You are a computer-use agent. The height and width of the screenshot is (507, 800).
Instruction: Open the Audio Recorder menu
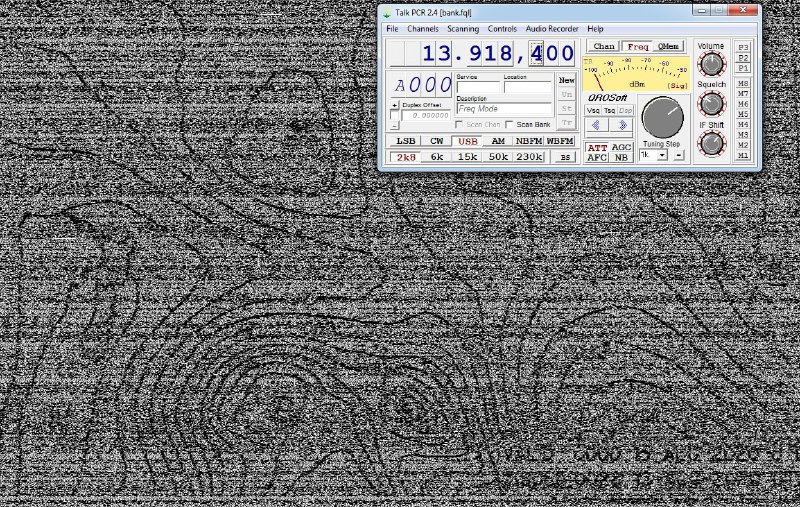[x=552, y=29]
